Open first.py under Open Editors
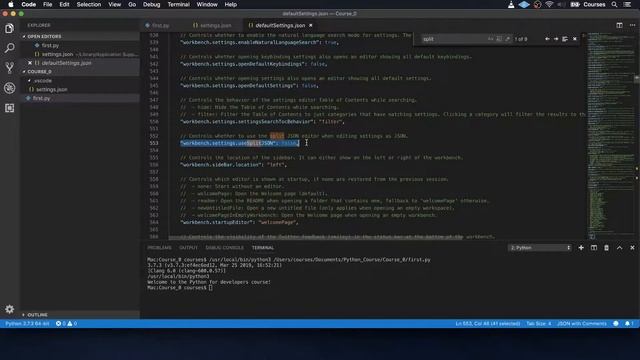 coord(50,45)
